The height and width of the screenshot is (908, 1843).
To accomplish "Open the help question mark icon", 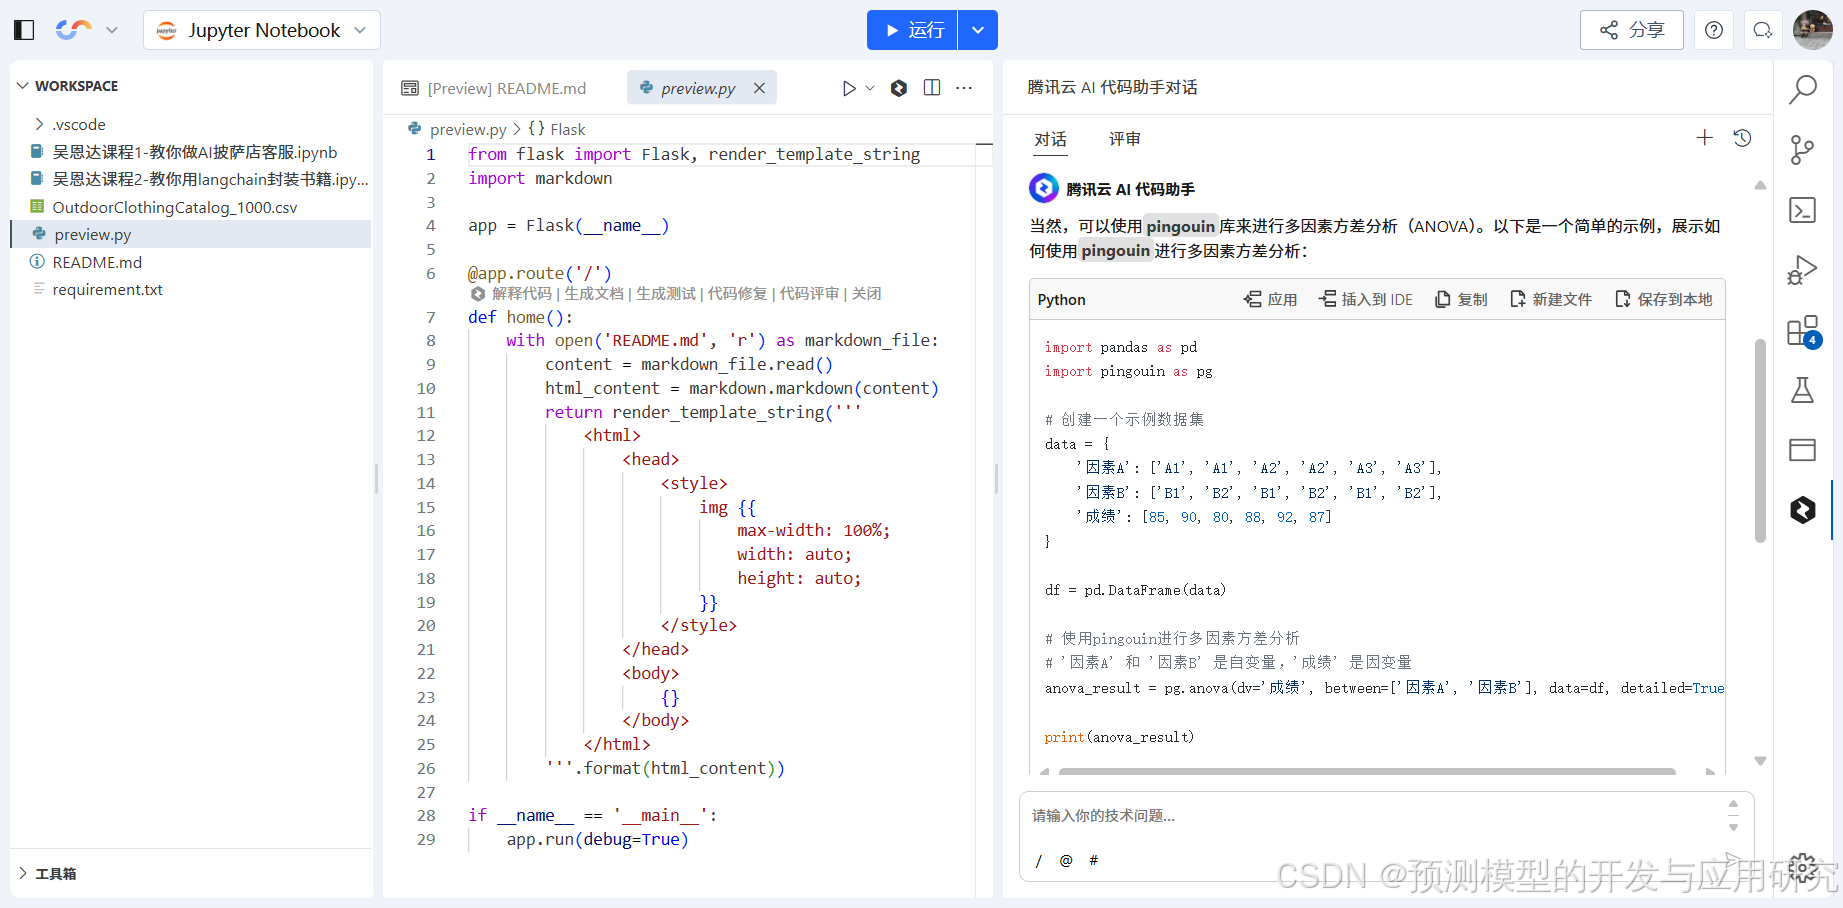I will (x=1714, y=30).
